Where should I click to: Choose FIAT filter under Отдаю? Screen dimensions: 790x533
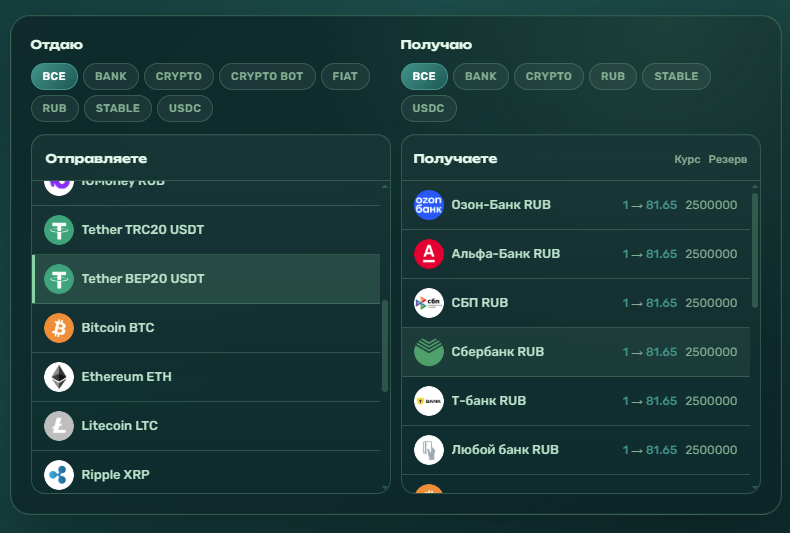tap(345, 77)
